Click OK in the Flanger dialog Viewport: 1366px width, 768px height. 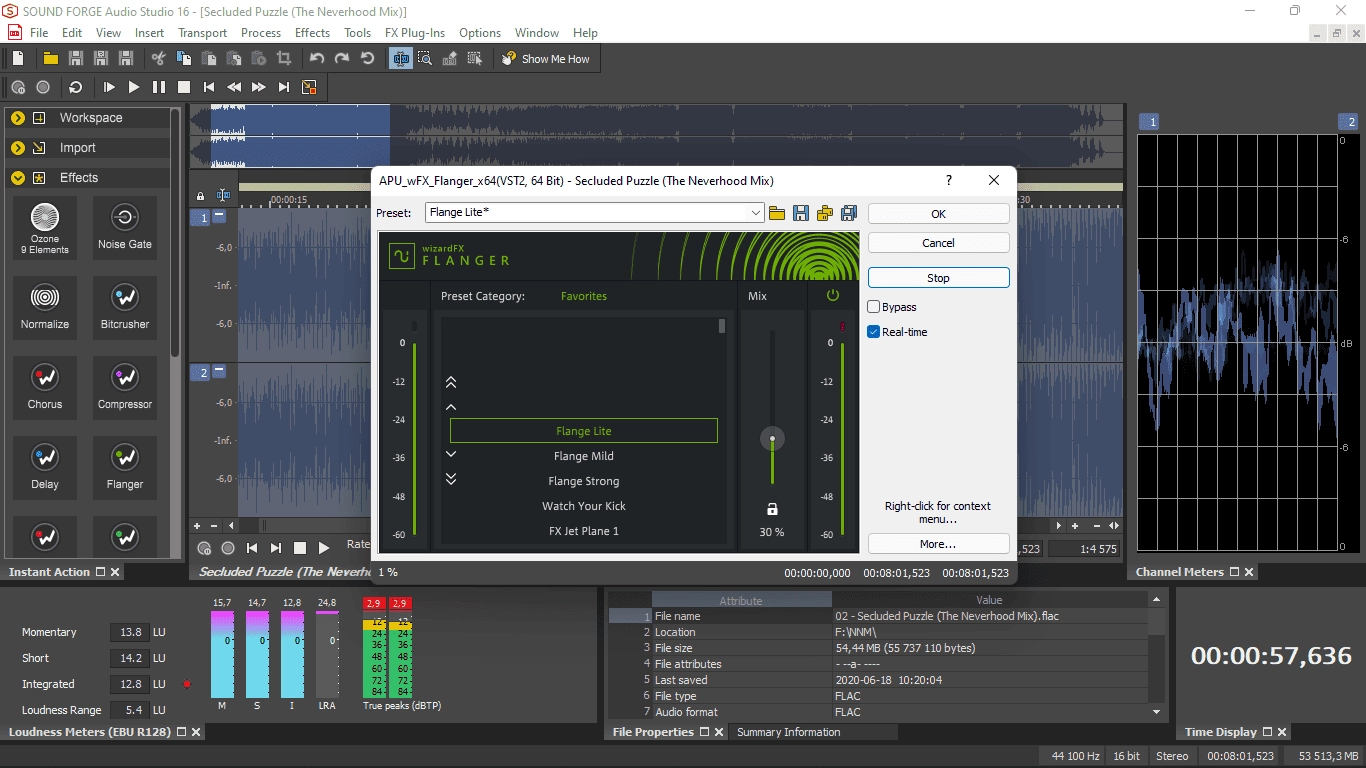[938, 214]
